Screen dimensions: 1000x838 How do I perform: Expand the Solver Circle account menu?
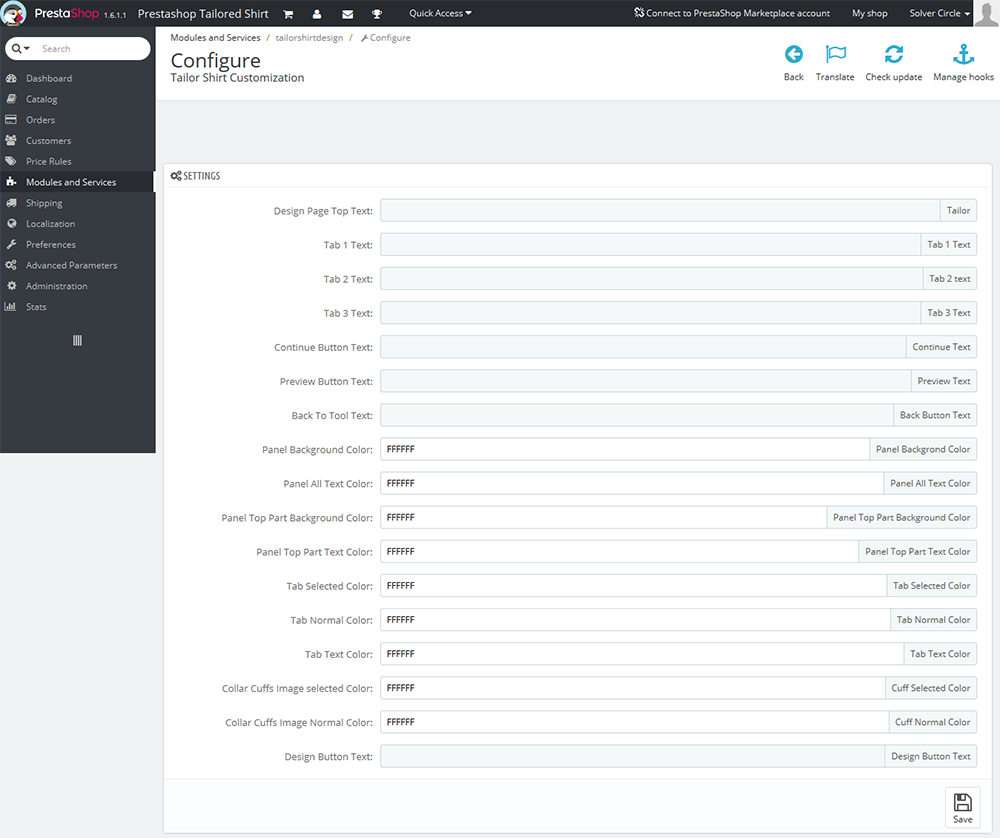click(939, 13)
